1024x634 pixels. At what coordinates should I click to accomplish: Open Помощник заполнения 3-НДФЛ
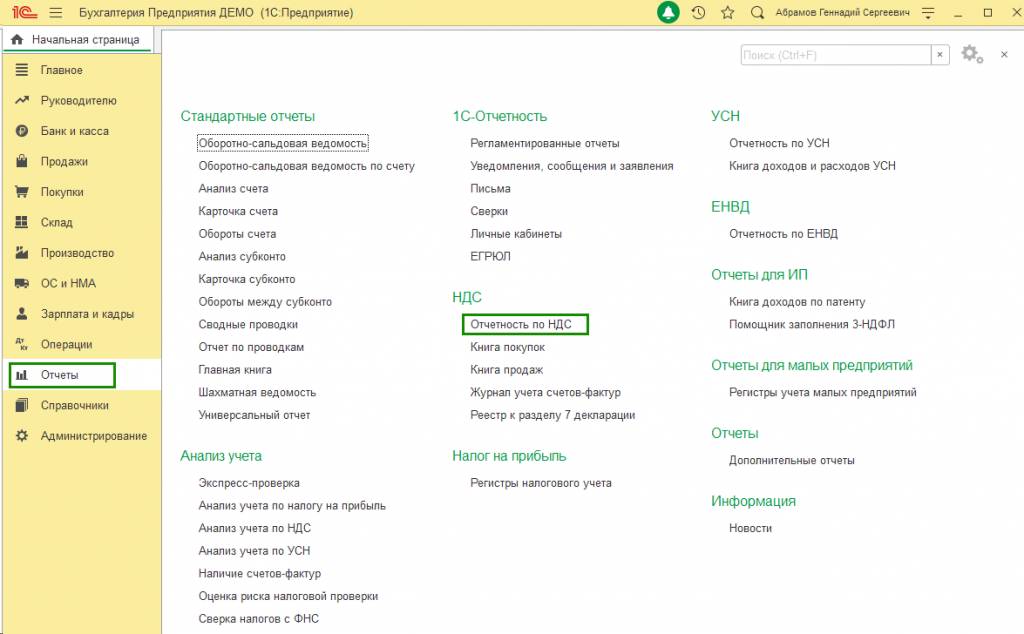[812, 324]
